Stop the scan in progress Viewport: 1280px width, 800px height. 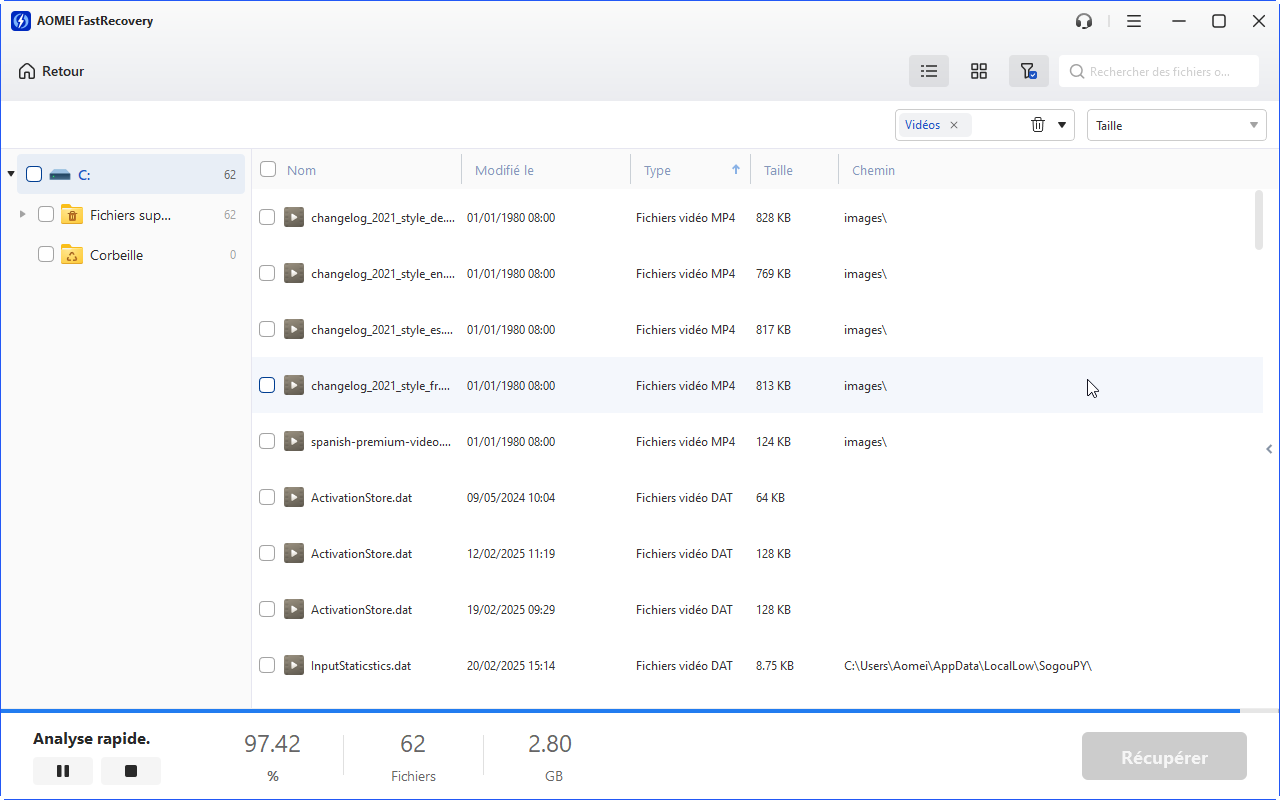coord(130,771)
